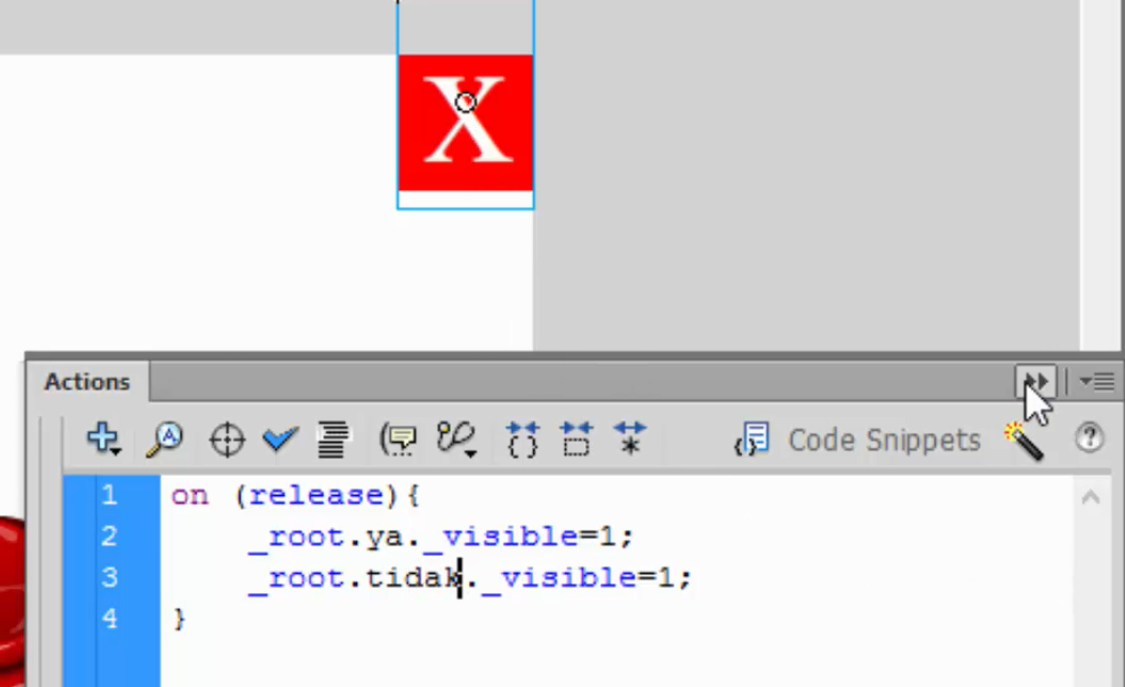This screenshot has width=1125, height=687.
Task: Auto format the script code
Action: 332,439
